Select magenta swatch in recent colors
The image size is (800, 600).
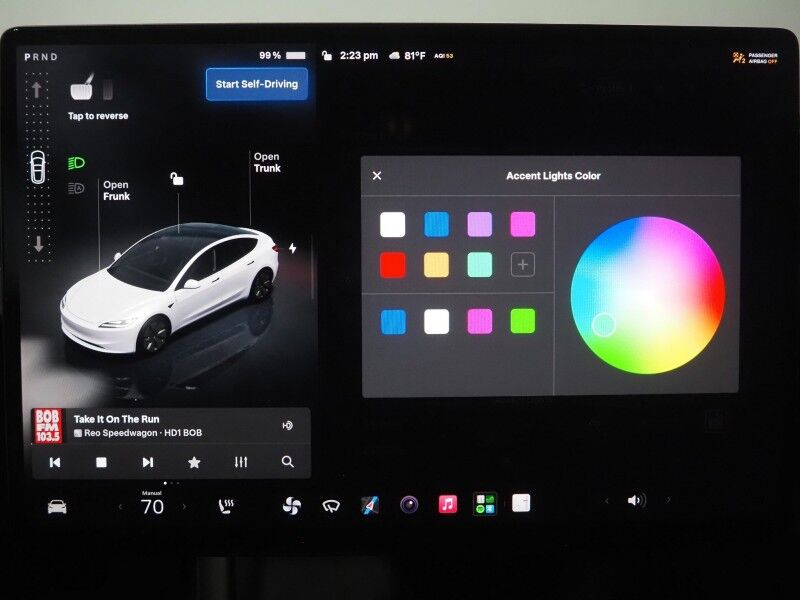pyautogui.click(x=480, y=321)
